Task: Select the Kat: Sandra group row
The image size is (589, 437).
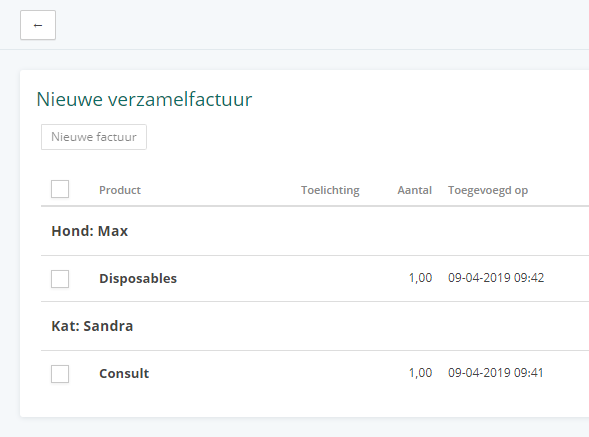Action: click(315, 326)
